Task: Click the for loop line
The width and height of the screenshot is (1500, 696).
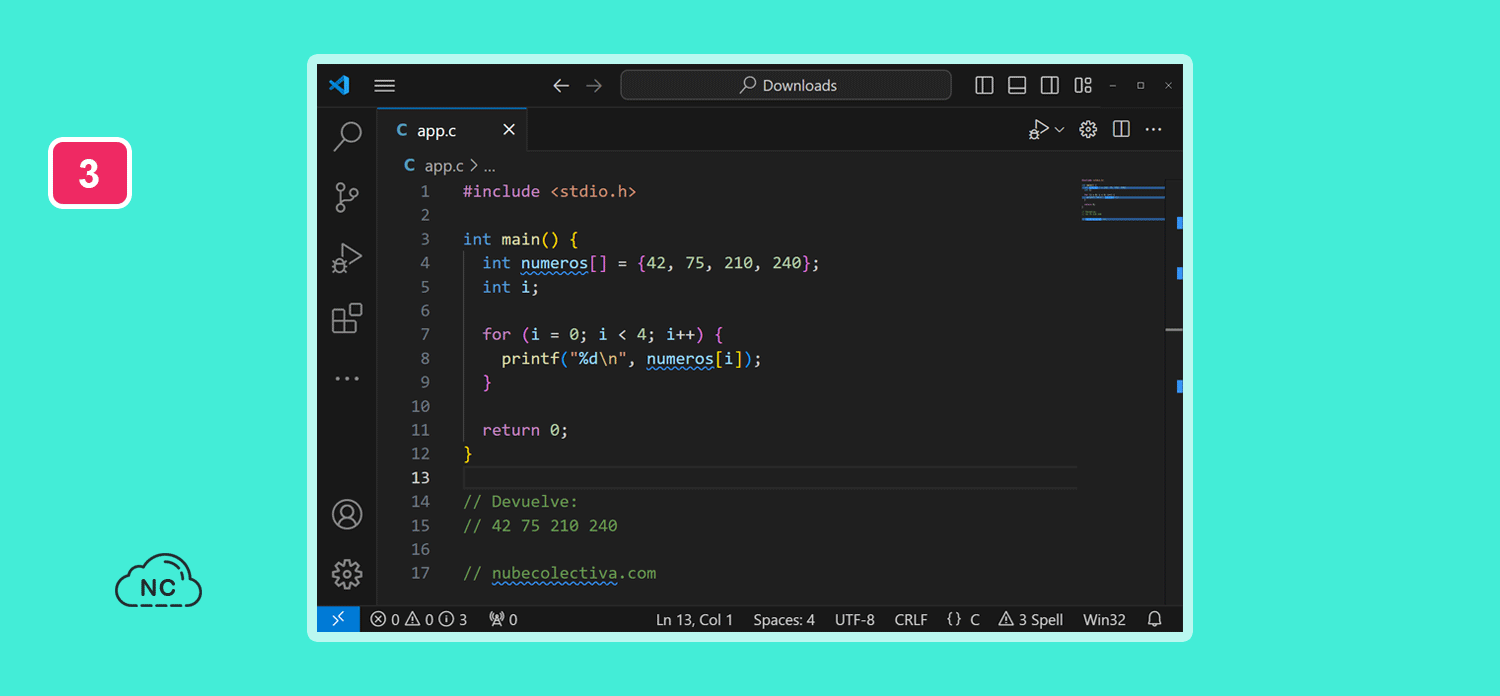Action: [x=602, y=334]
